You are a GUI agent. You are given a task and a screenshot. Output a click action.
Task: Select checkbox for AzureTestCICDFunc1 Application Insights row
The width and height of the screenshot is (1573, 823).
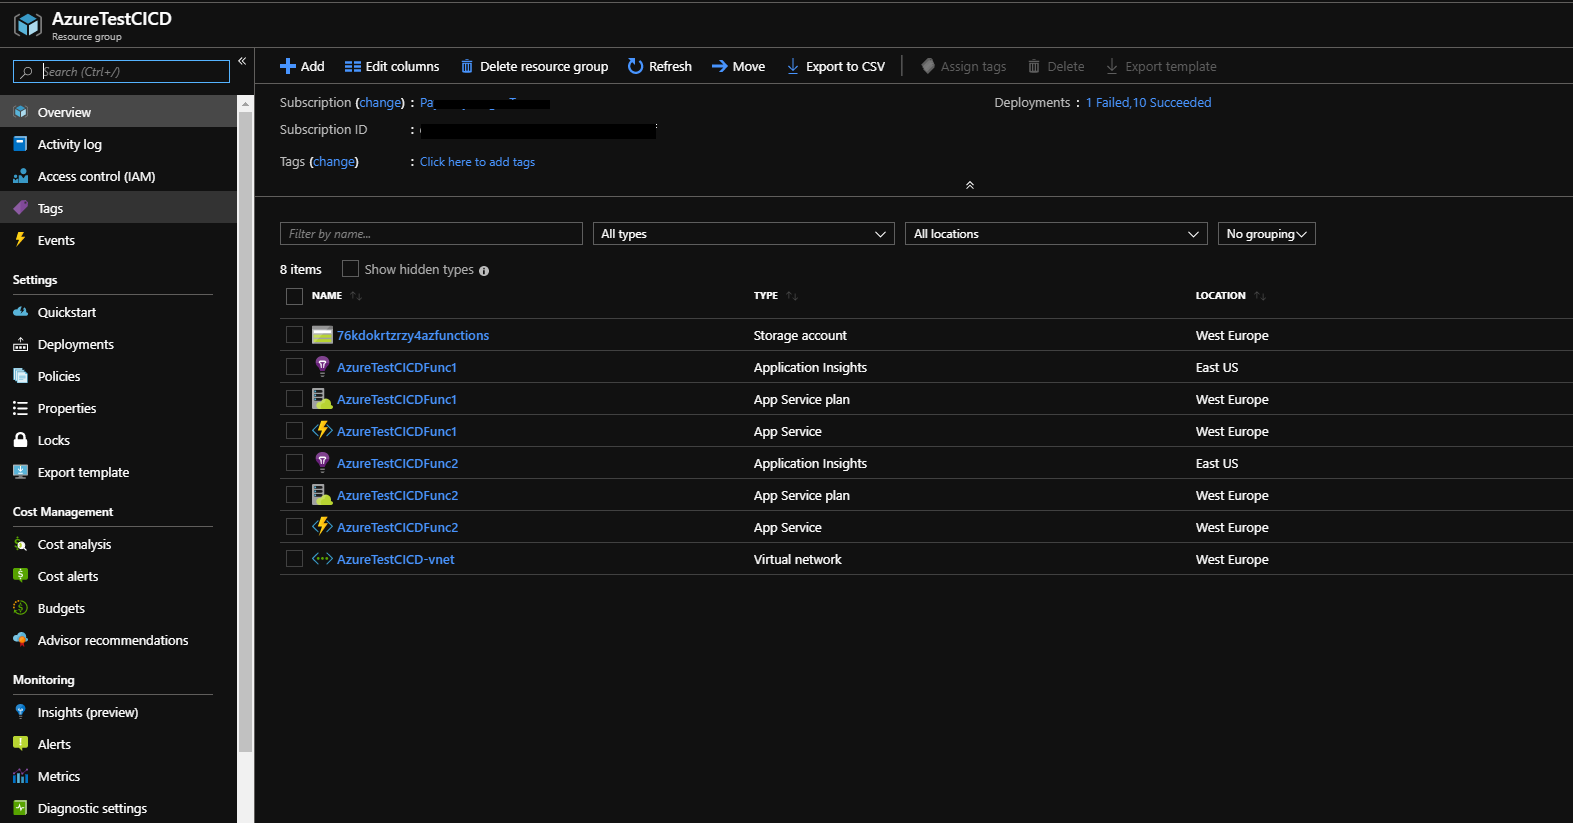[294, 367]
